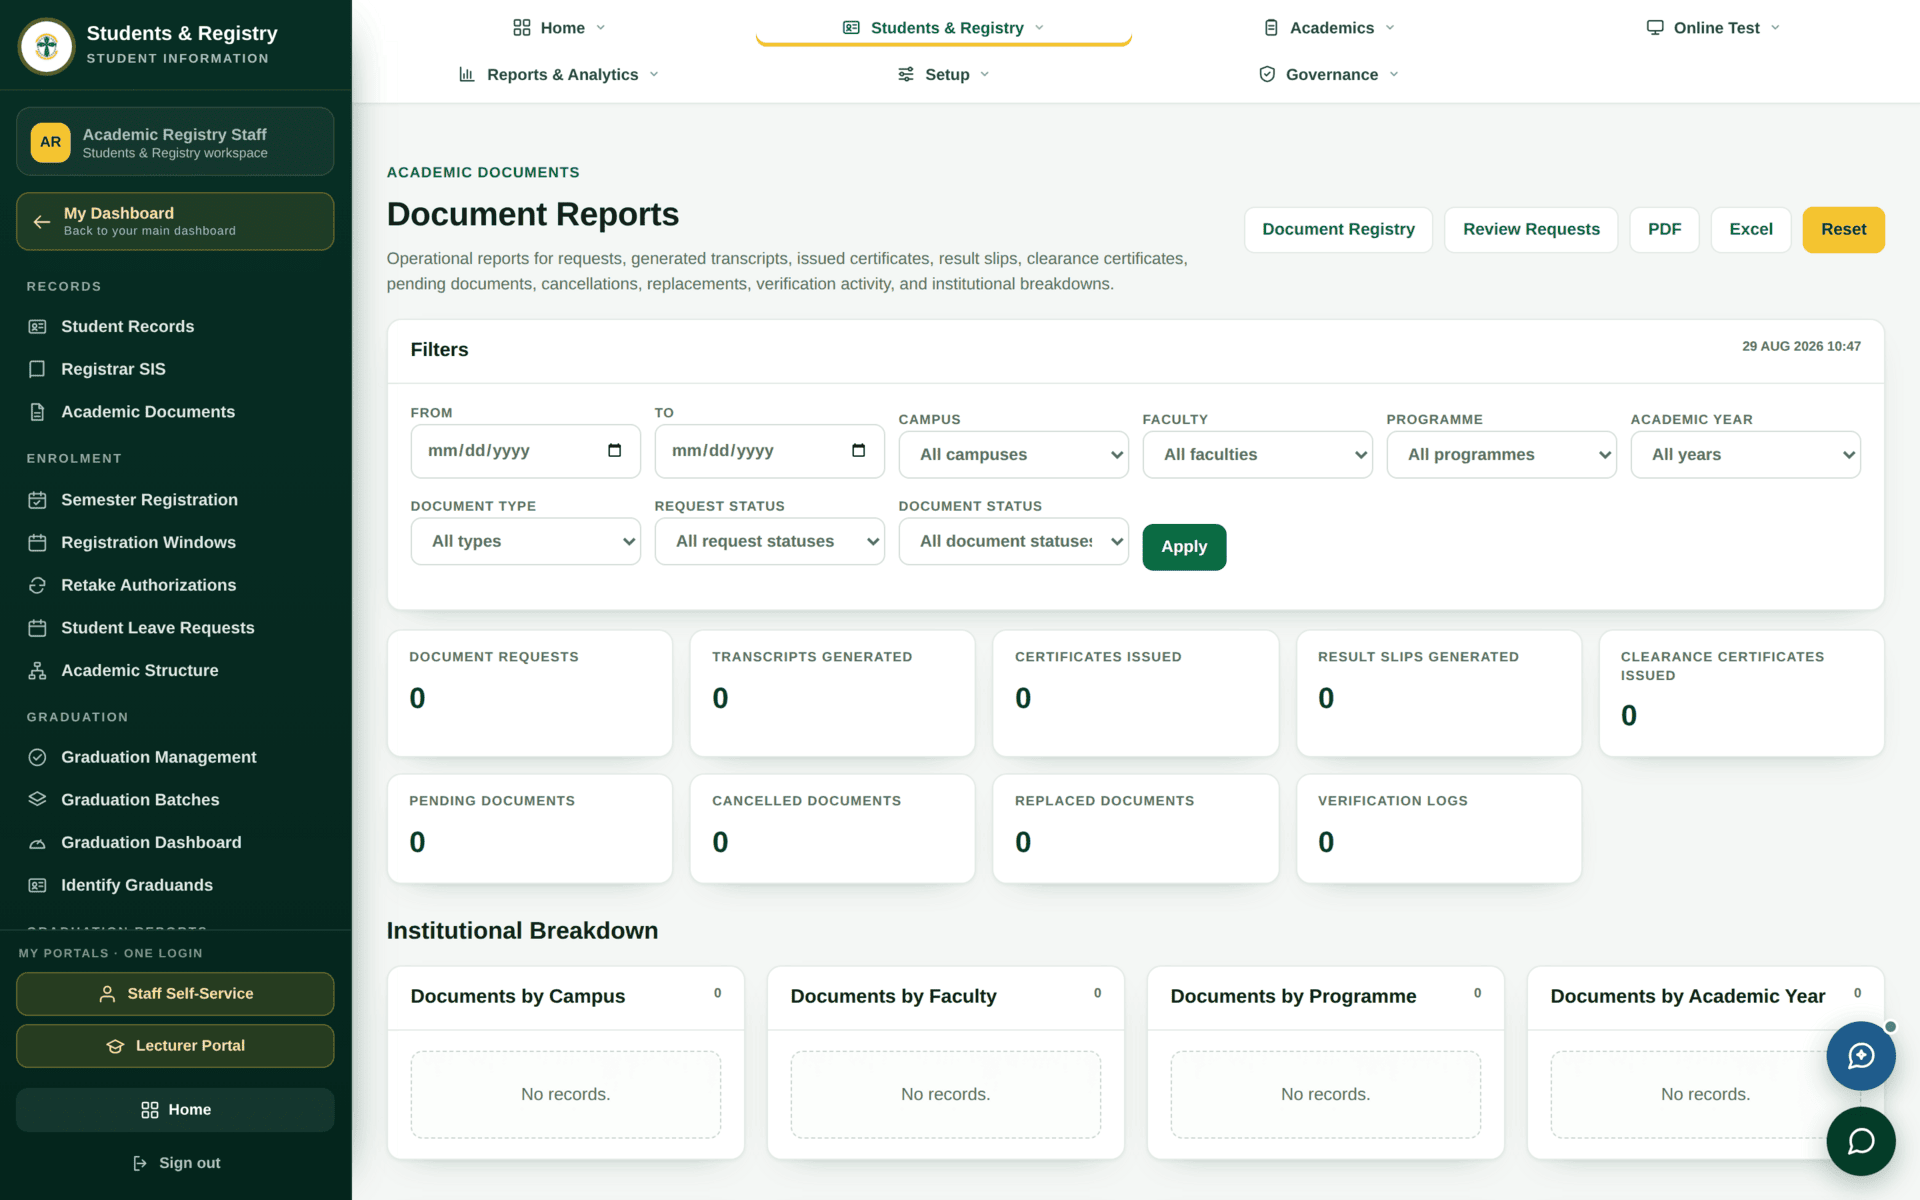Click the Registrar SIS book icon
The height and width of the screenshot is (1200, 1920).
pos(37,369)
